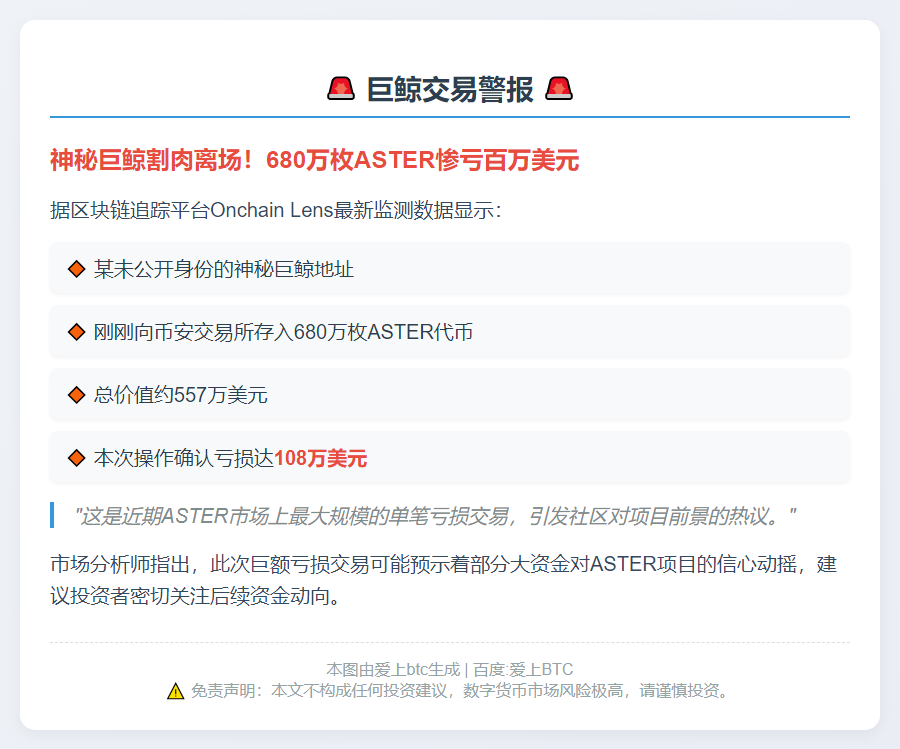This screenshot has height=749, width=900.
Task: Collapse the analyst commentary paragraph
Action: point(450,577)
